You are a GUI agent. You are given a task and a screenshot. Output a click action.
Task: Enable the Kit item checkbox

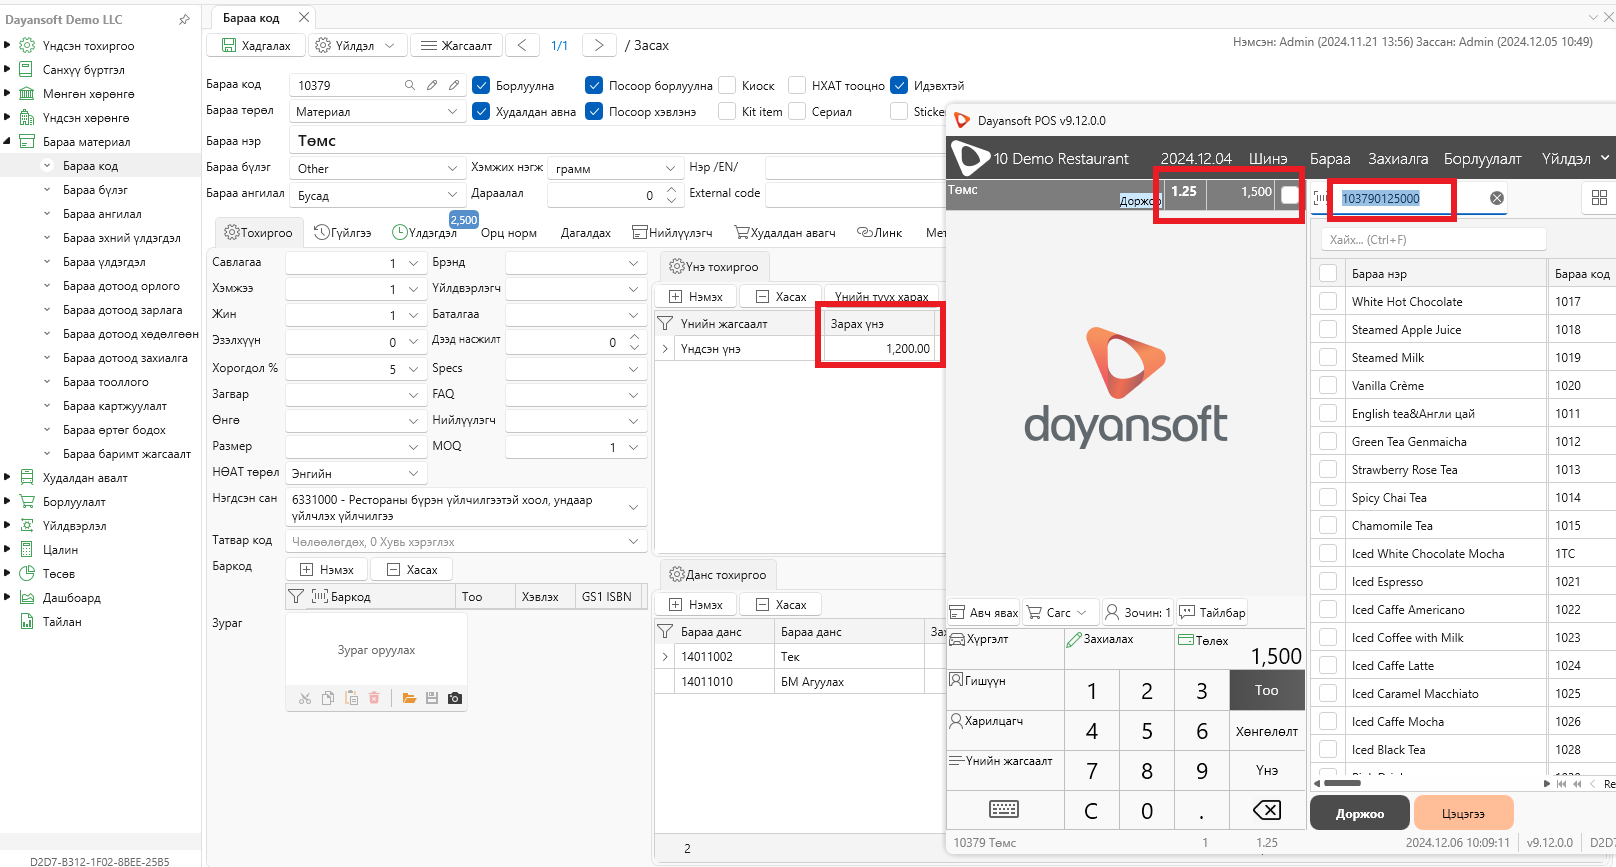[727, 111]
